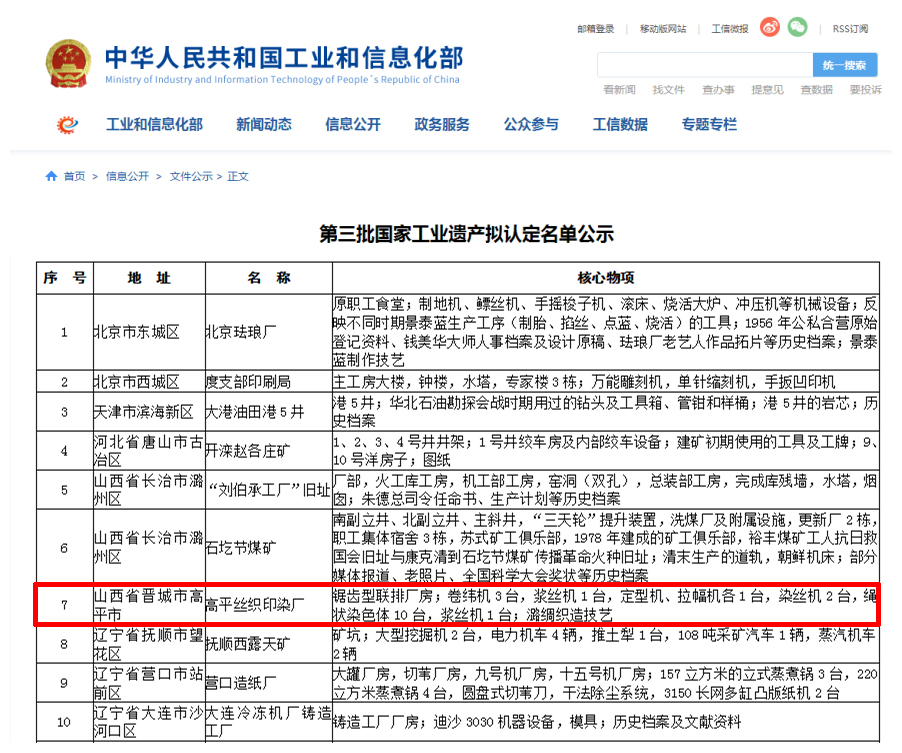Click cell 大连冷冻机厂铸造工厂
The height and width of the screenshot is (753, 902).
pyautogui.click(x=269, y=722)
